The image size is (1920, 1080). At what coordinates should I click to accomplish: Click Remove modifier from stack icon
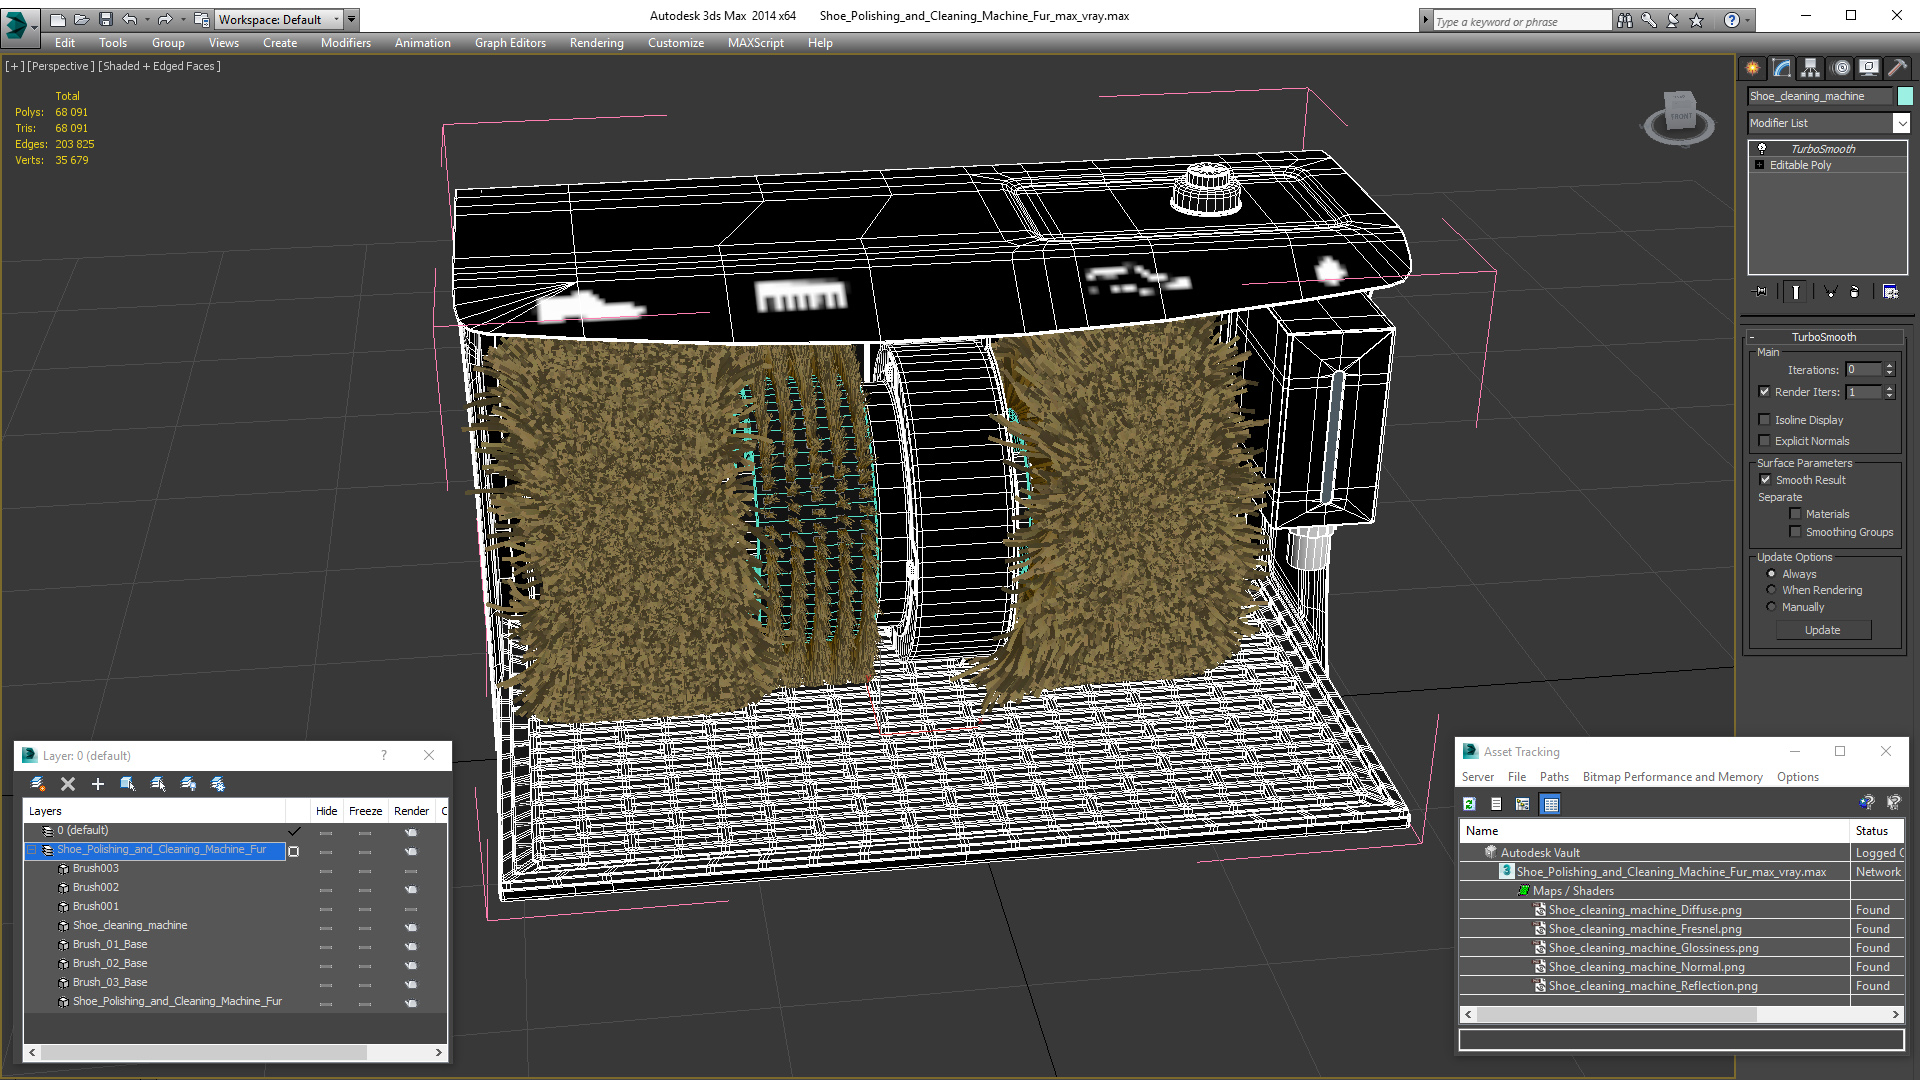coord(1855,292)
